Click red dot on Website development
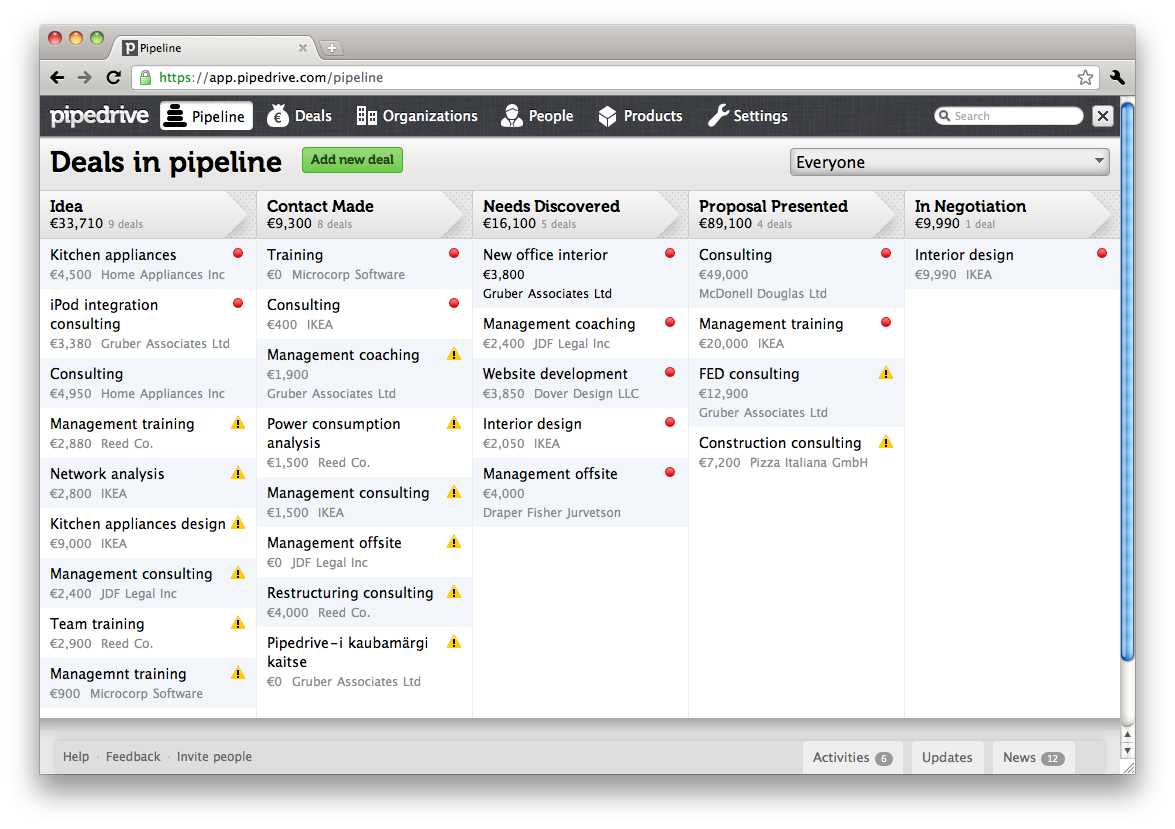The image size is (1175, 829). 670,373
